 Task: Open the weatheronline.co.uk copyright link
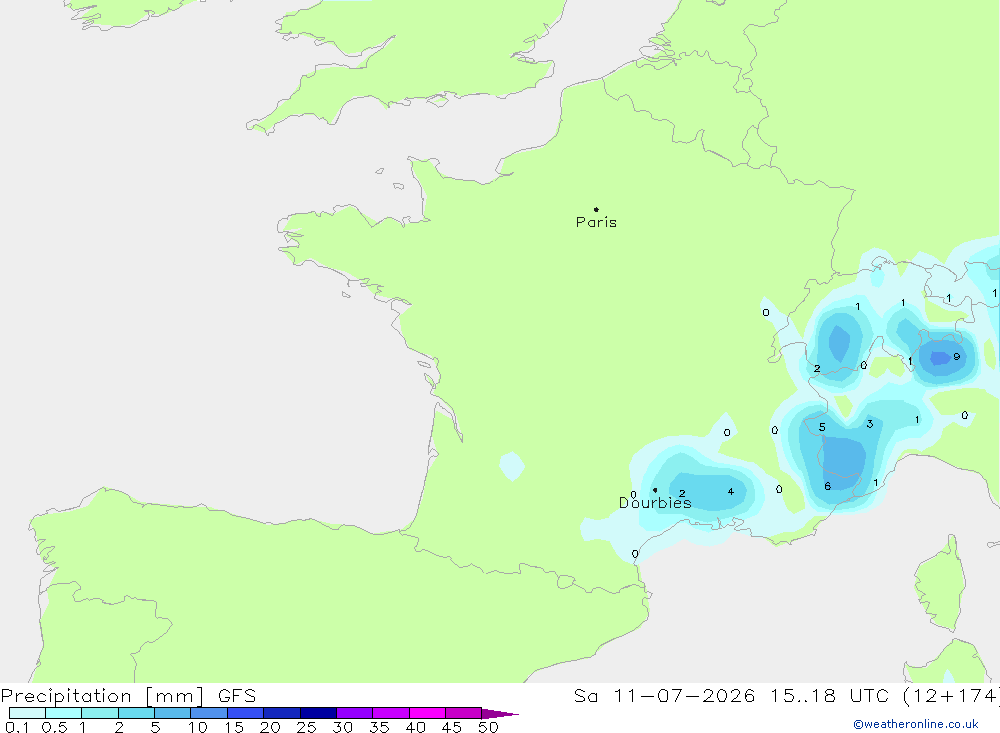click(x=916, y=724)
